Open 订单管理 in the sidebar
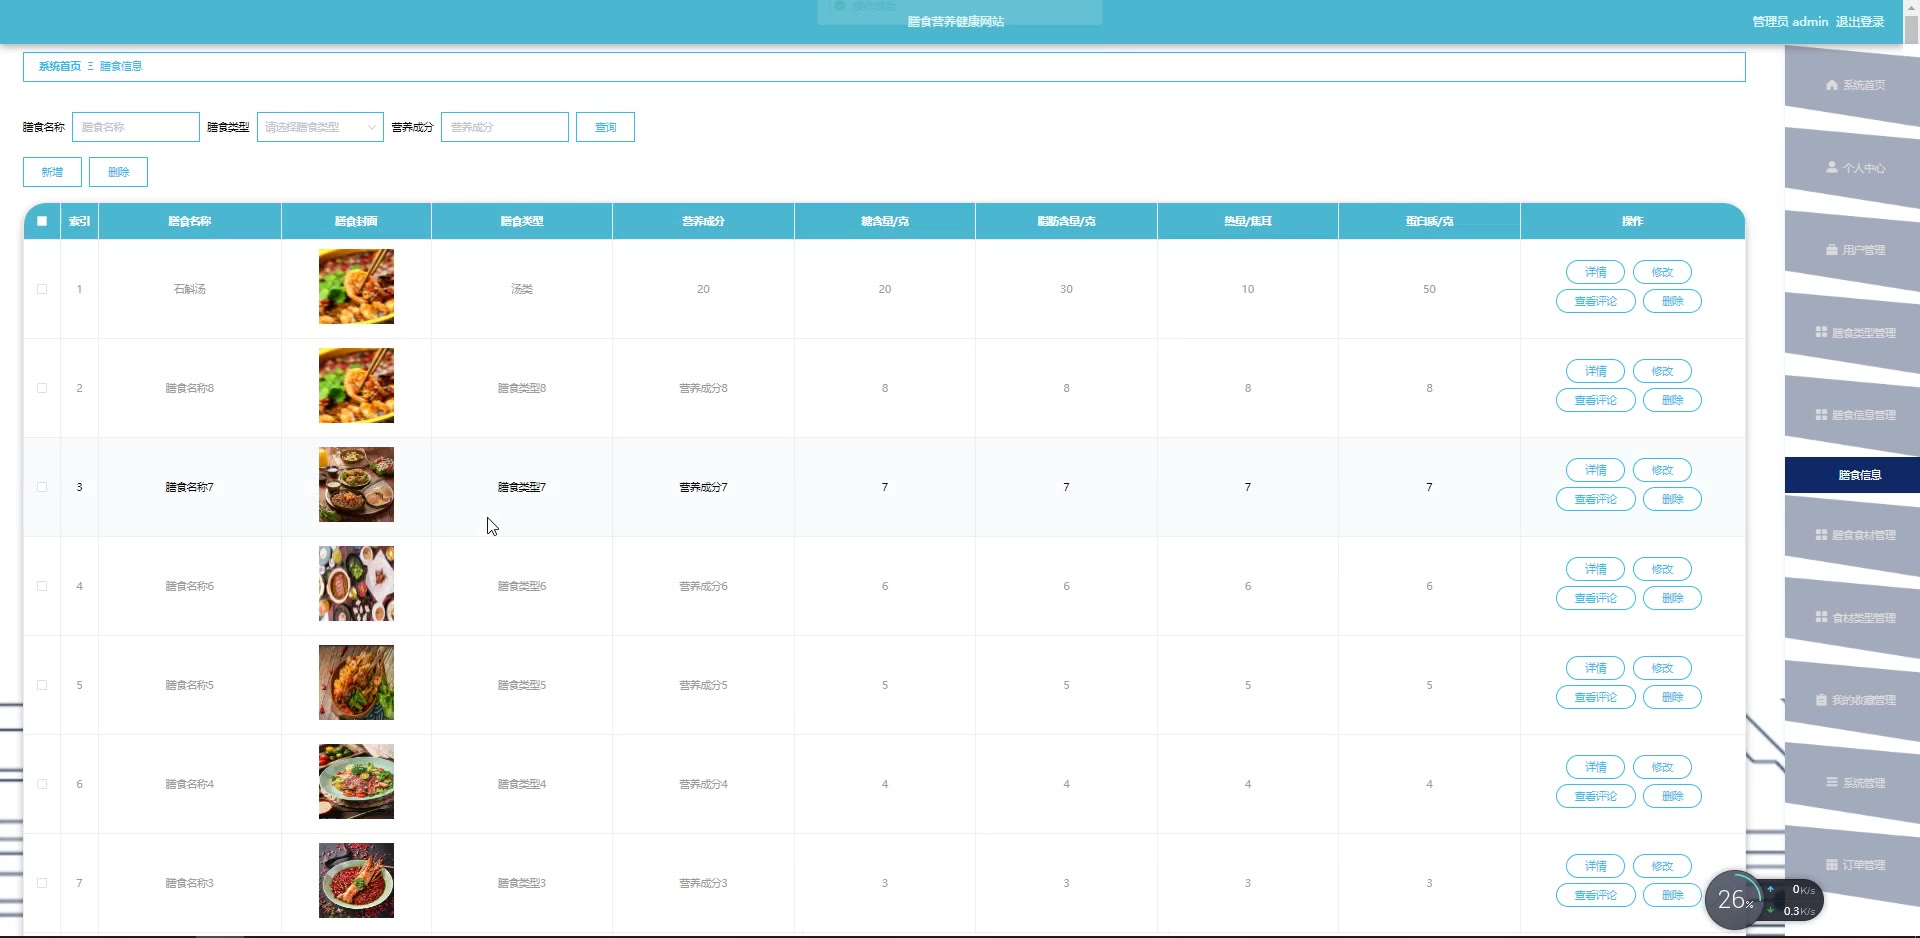 1855,865
